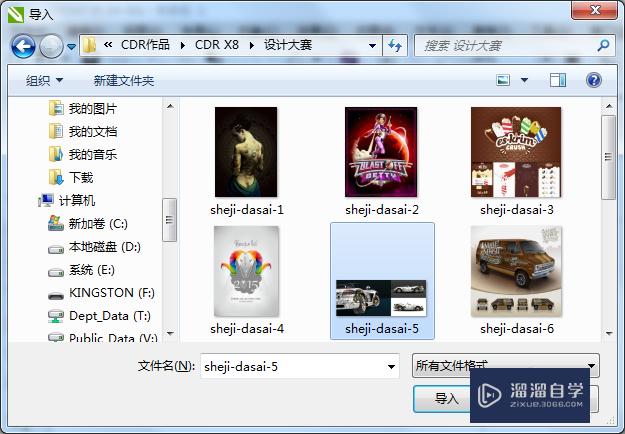Expand the arrow after CDR X8 breadcrumb

click(x=252, y=45)
